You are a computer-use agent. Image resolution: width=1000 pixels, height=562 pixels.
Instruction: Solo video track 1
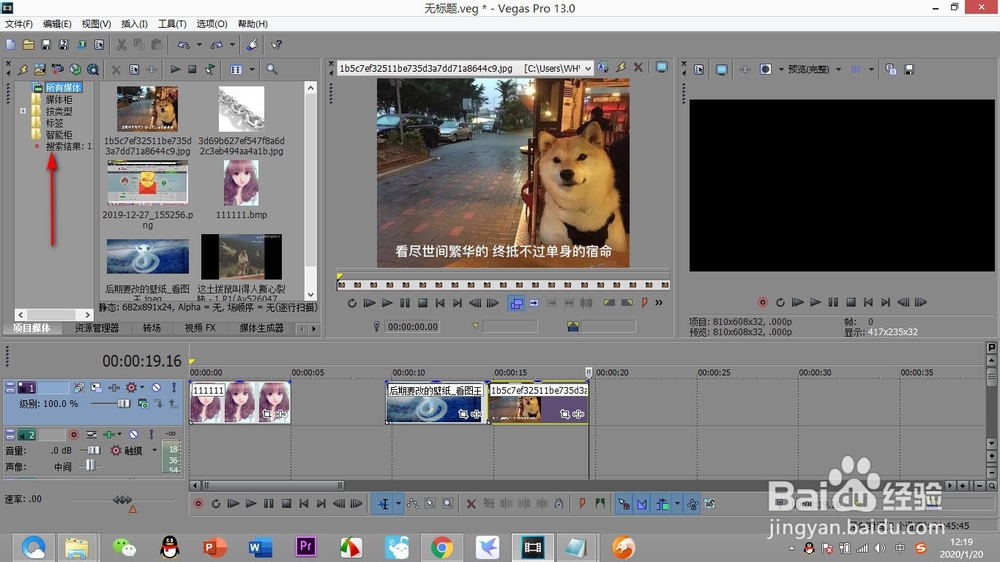coord(173,387)
